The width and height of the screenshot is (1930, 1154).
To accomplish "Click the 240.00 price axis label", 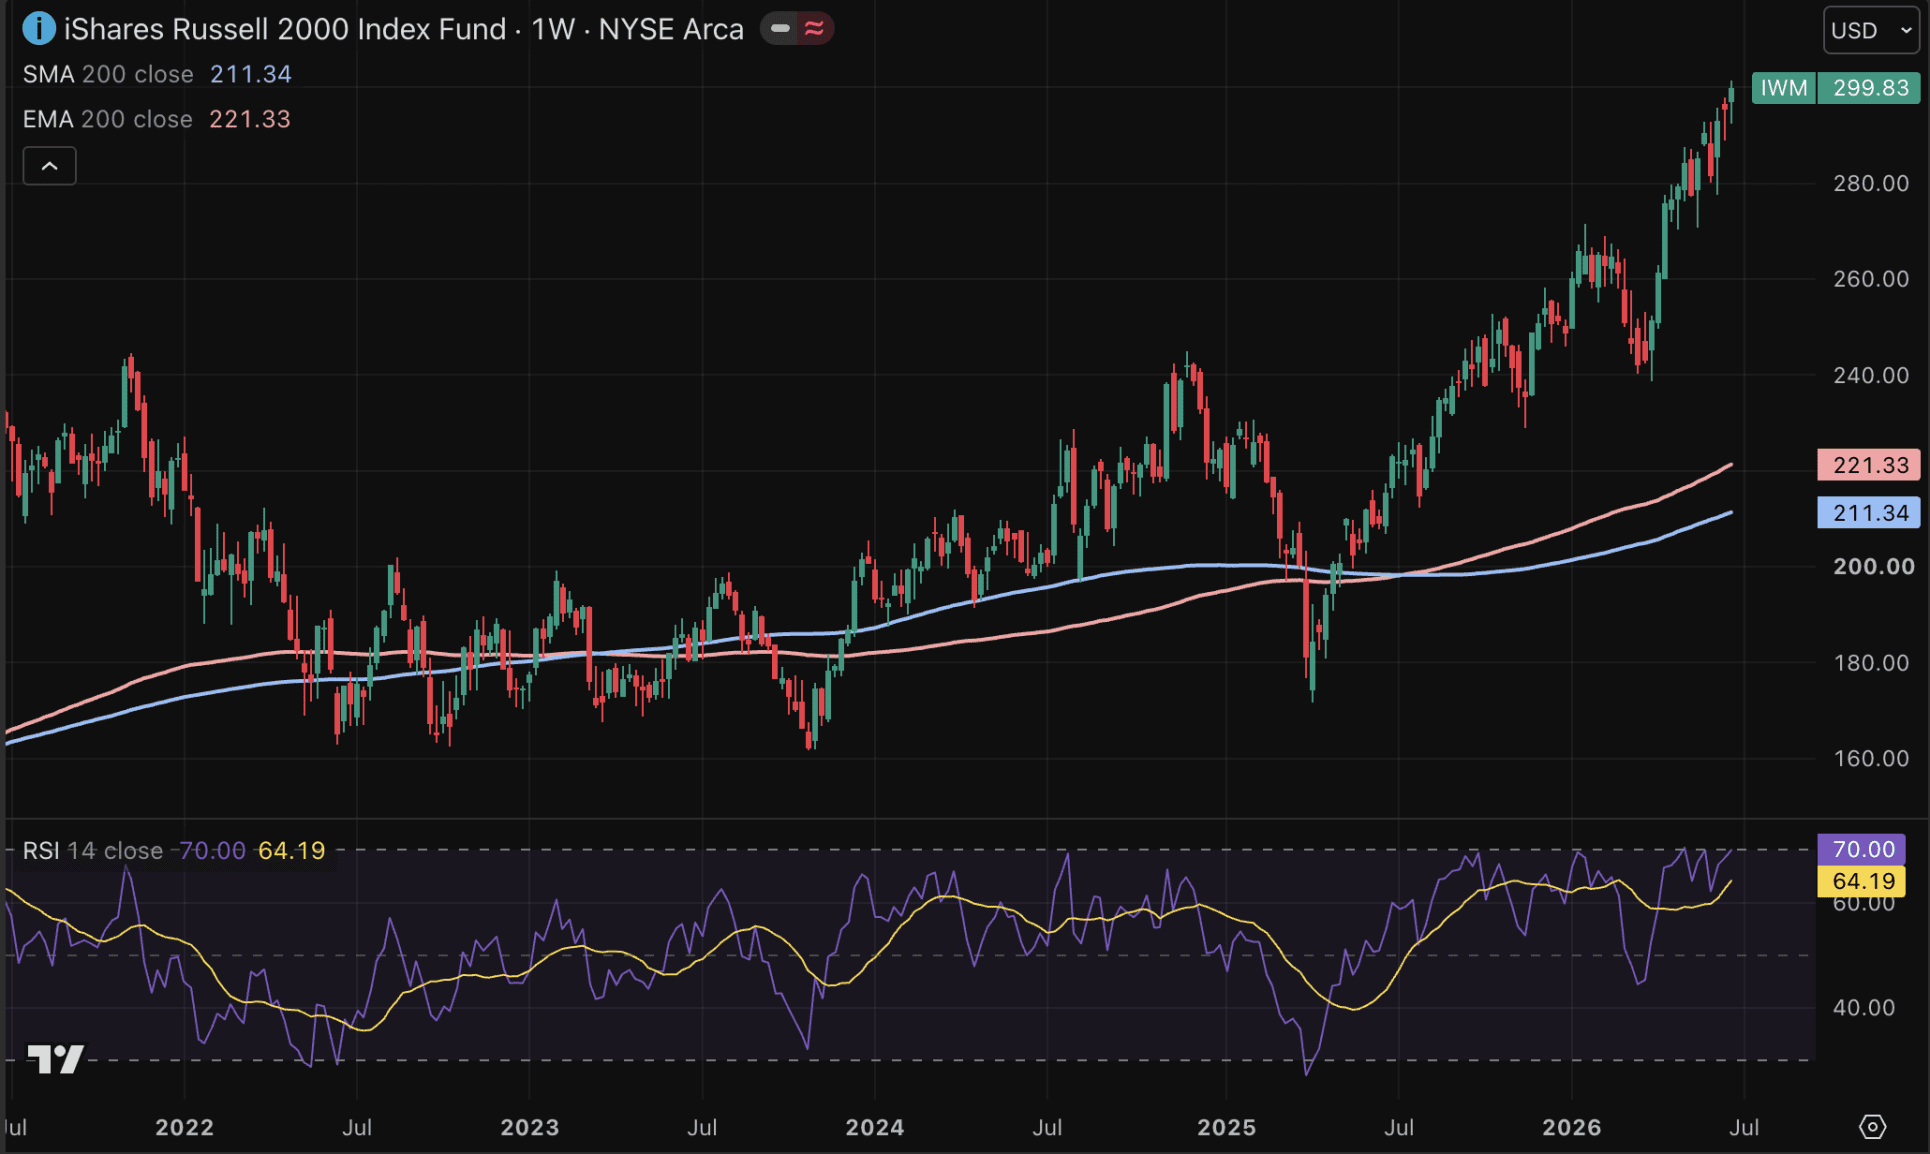I will pos(1871,376).
